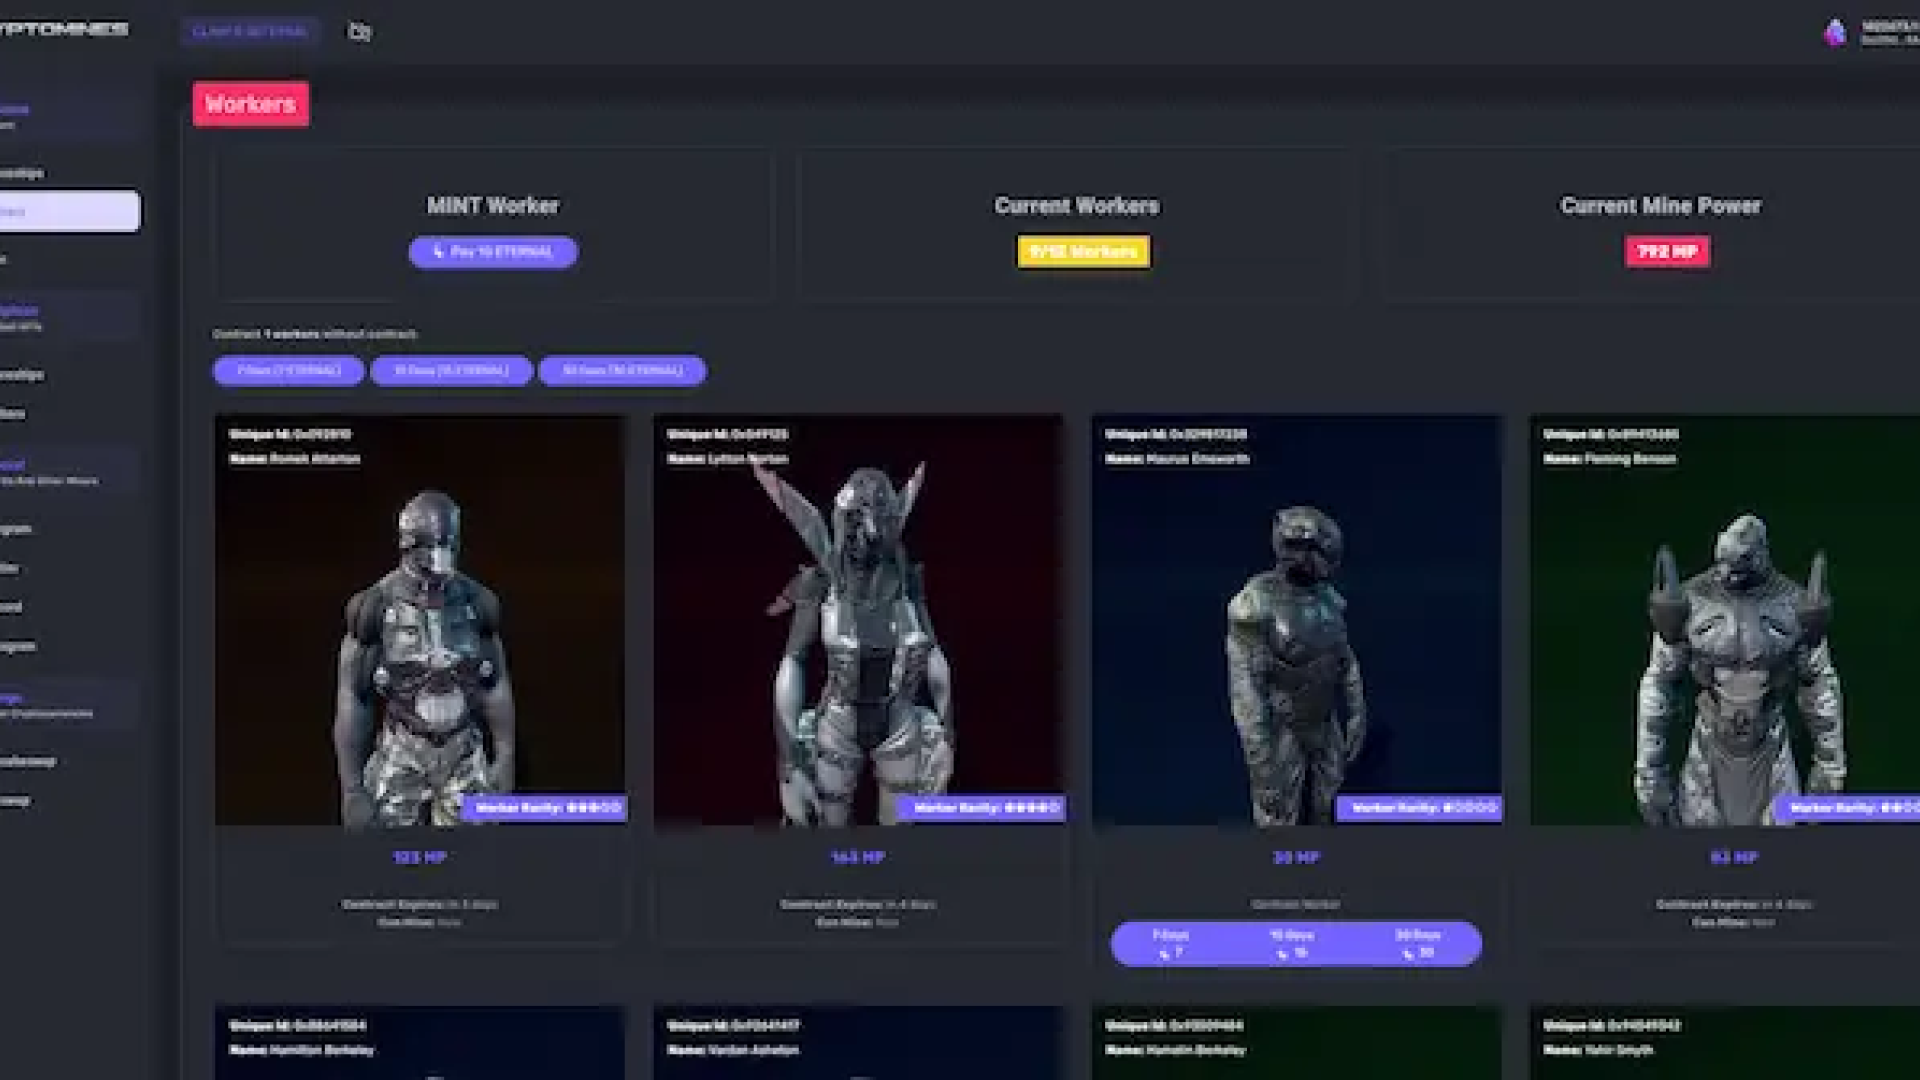
Task: Choose 30 days option on the 30 MP worker
Action: coord(1417,944)
